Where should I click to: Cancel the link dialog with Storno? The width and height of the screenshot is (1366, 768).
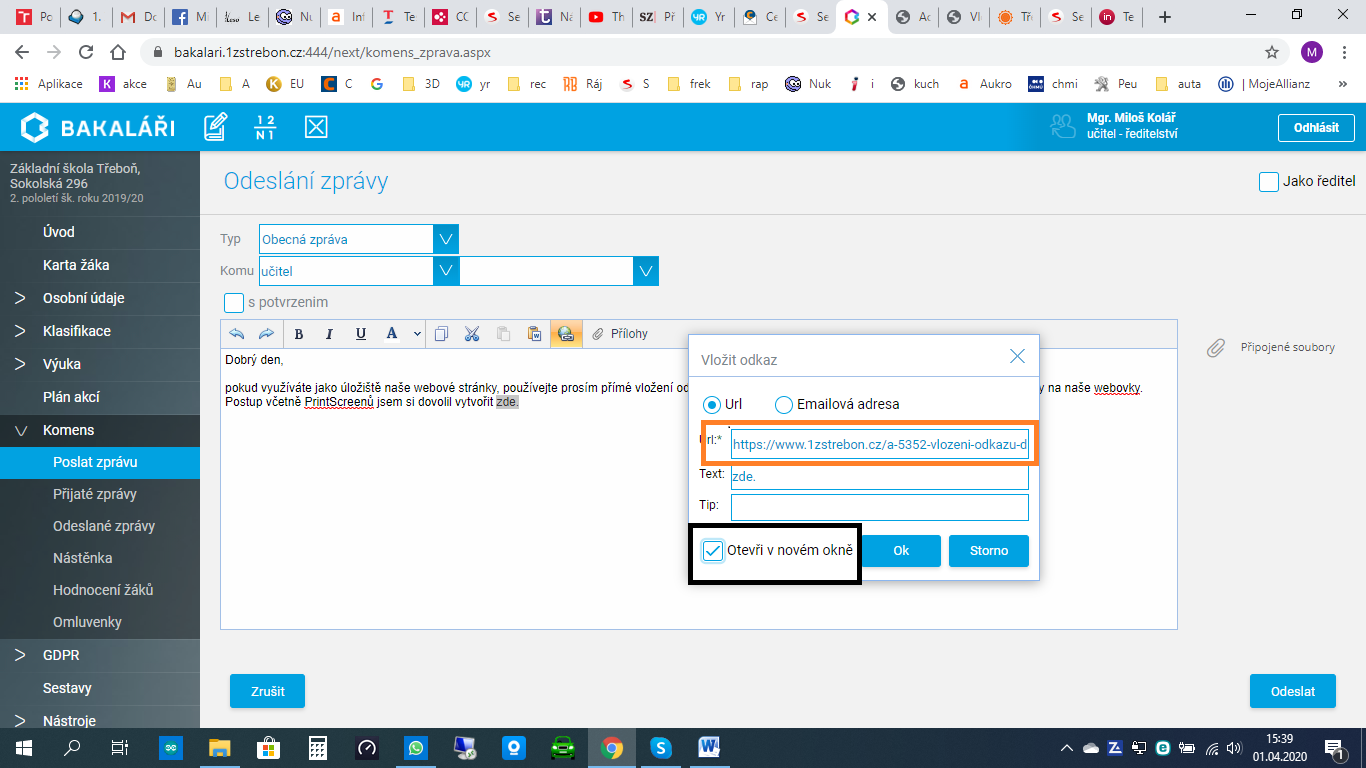coord(989,551)
